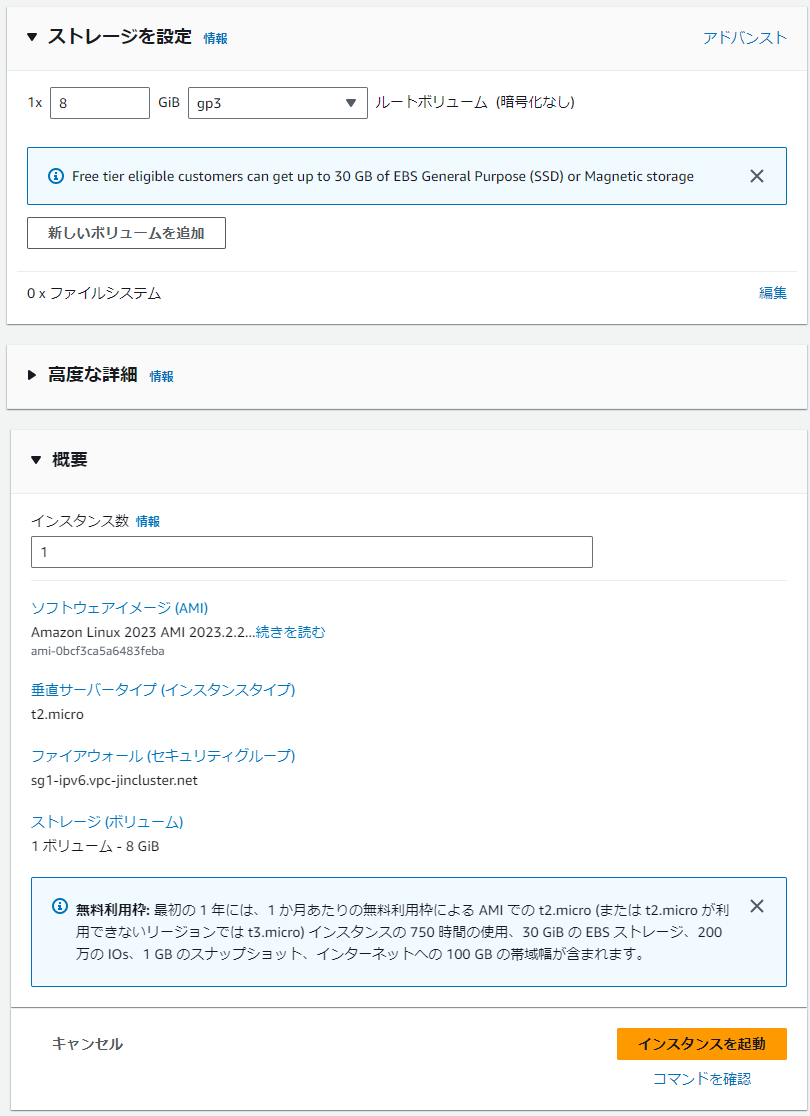This screenshot has height=1116, width=810.
Task: Click 新しいボリュームを追加 button
Action: 126,233
